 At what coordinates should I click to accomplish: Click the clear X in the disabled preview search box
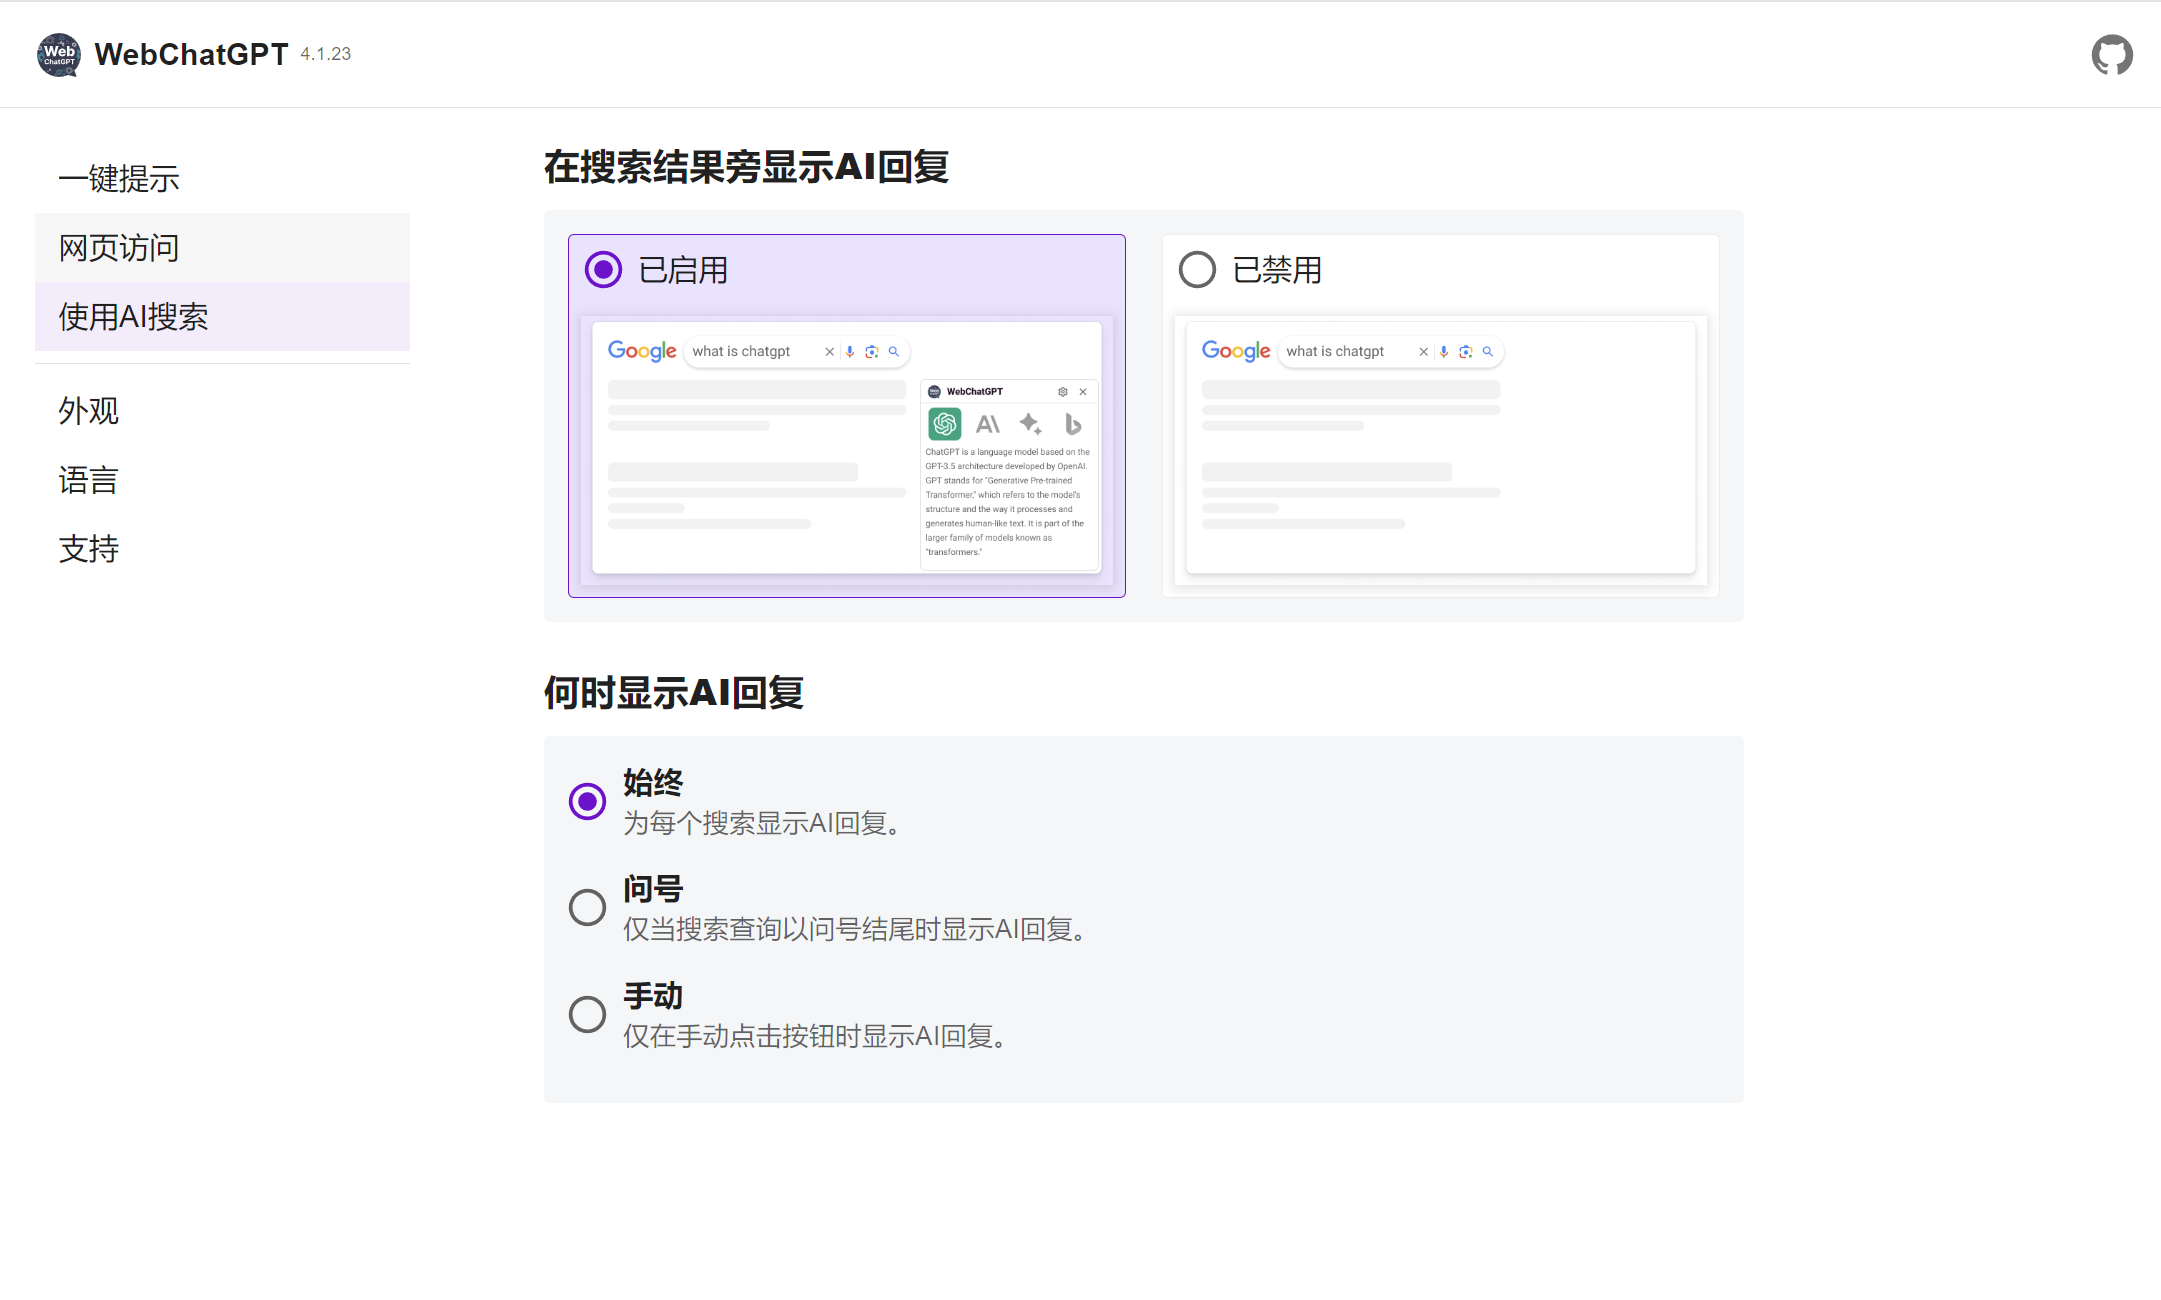(1423, 352)
